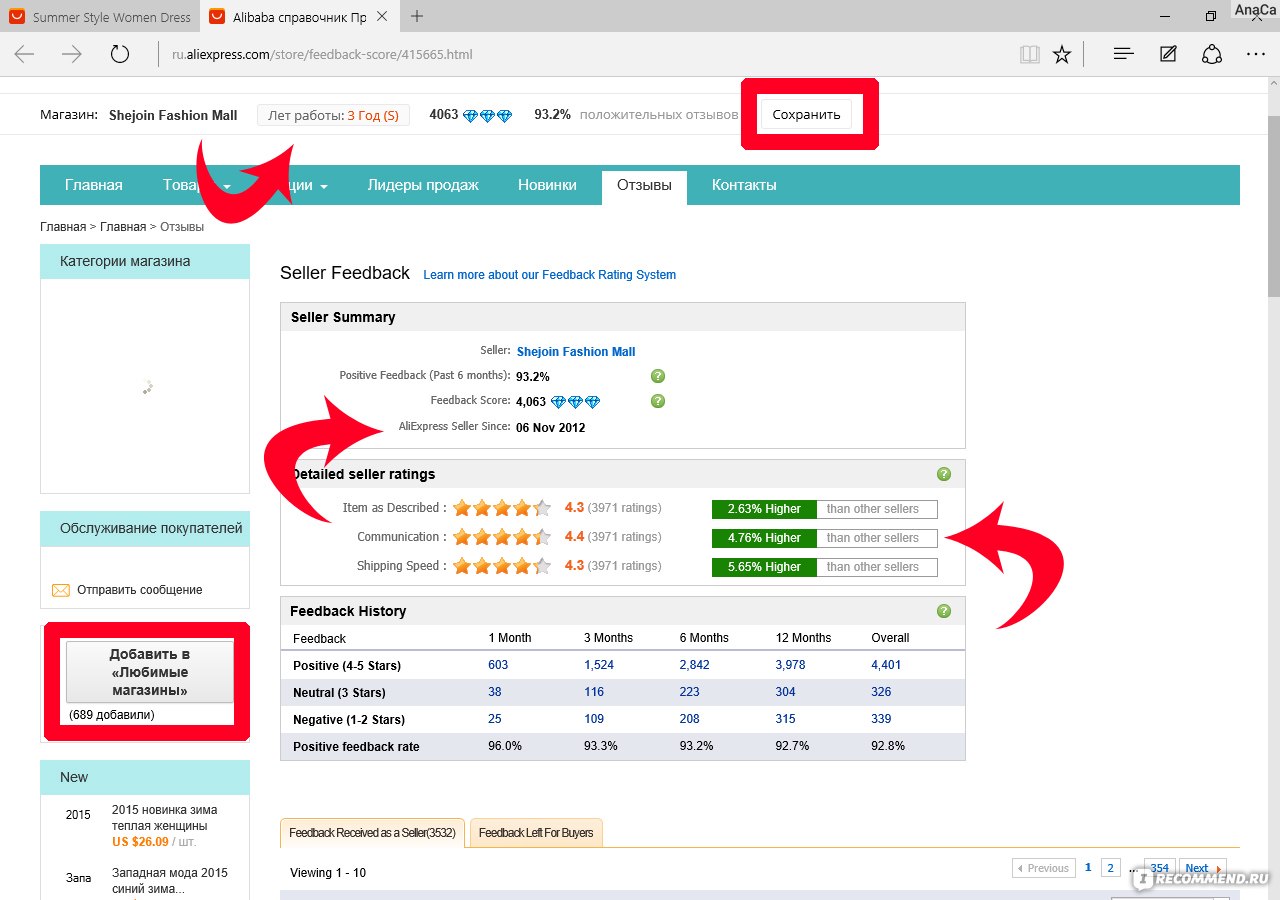Viewport: 1280px width, 900px height.
Task: Select Feedback Received as a Seller tab
Action: (x=373, y=833)
